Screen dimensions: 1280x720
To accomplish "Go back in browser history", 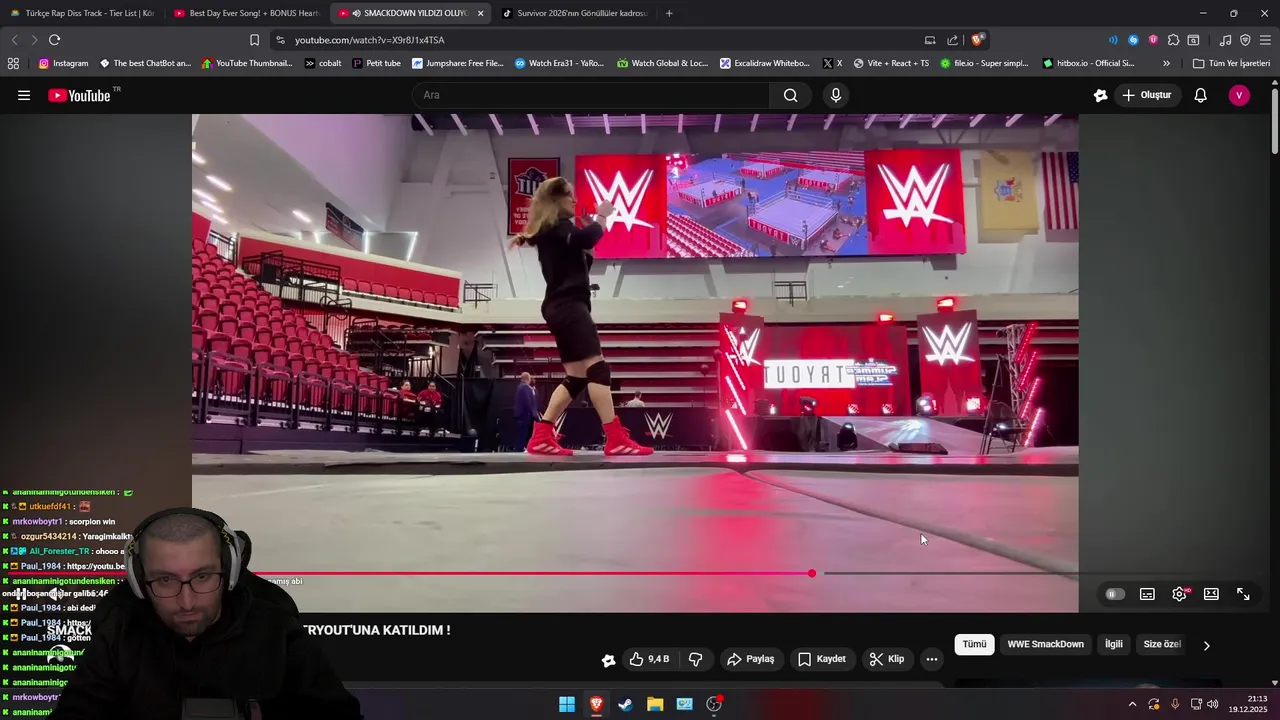I will [x=14, y=40].
